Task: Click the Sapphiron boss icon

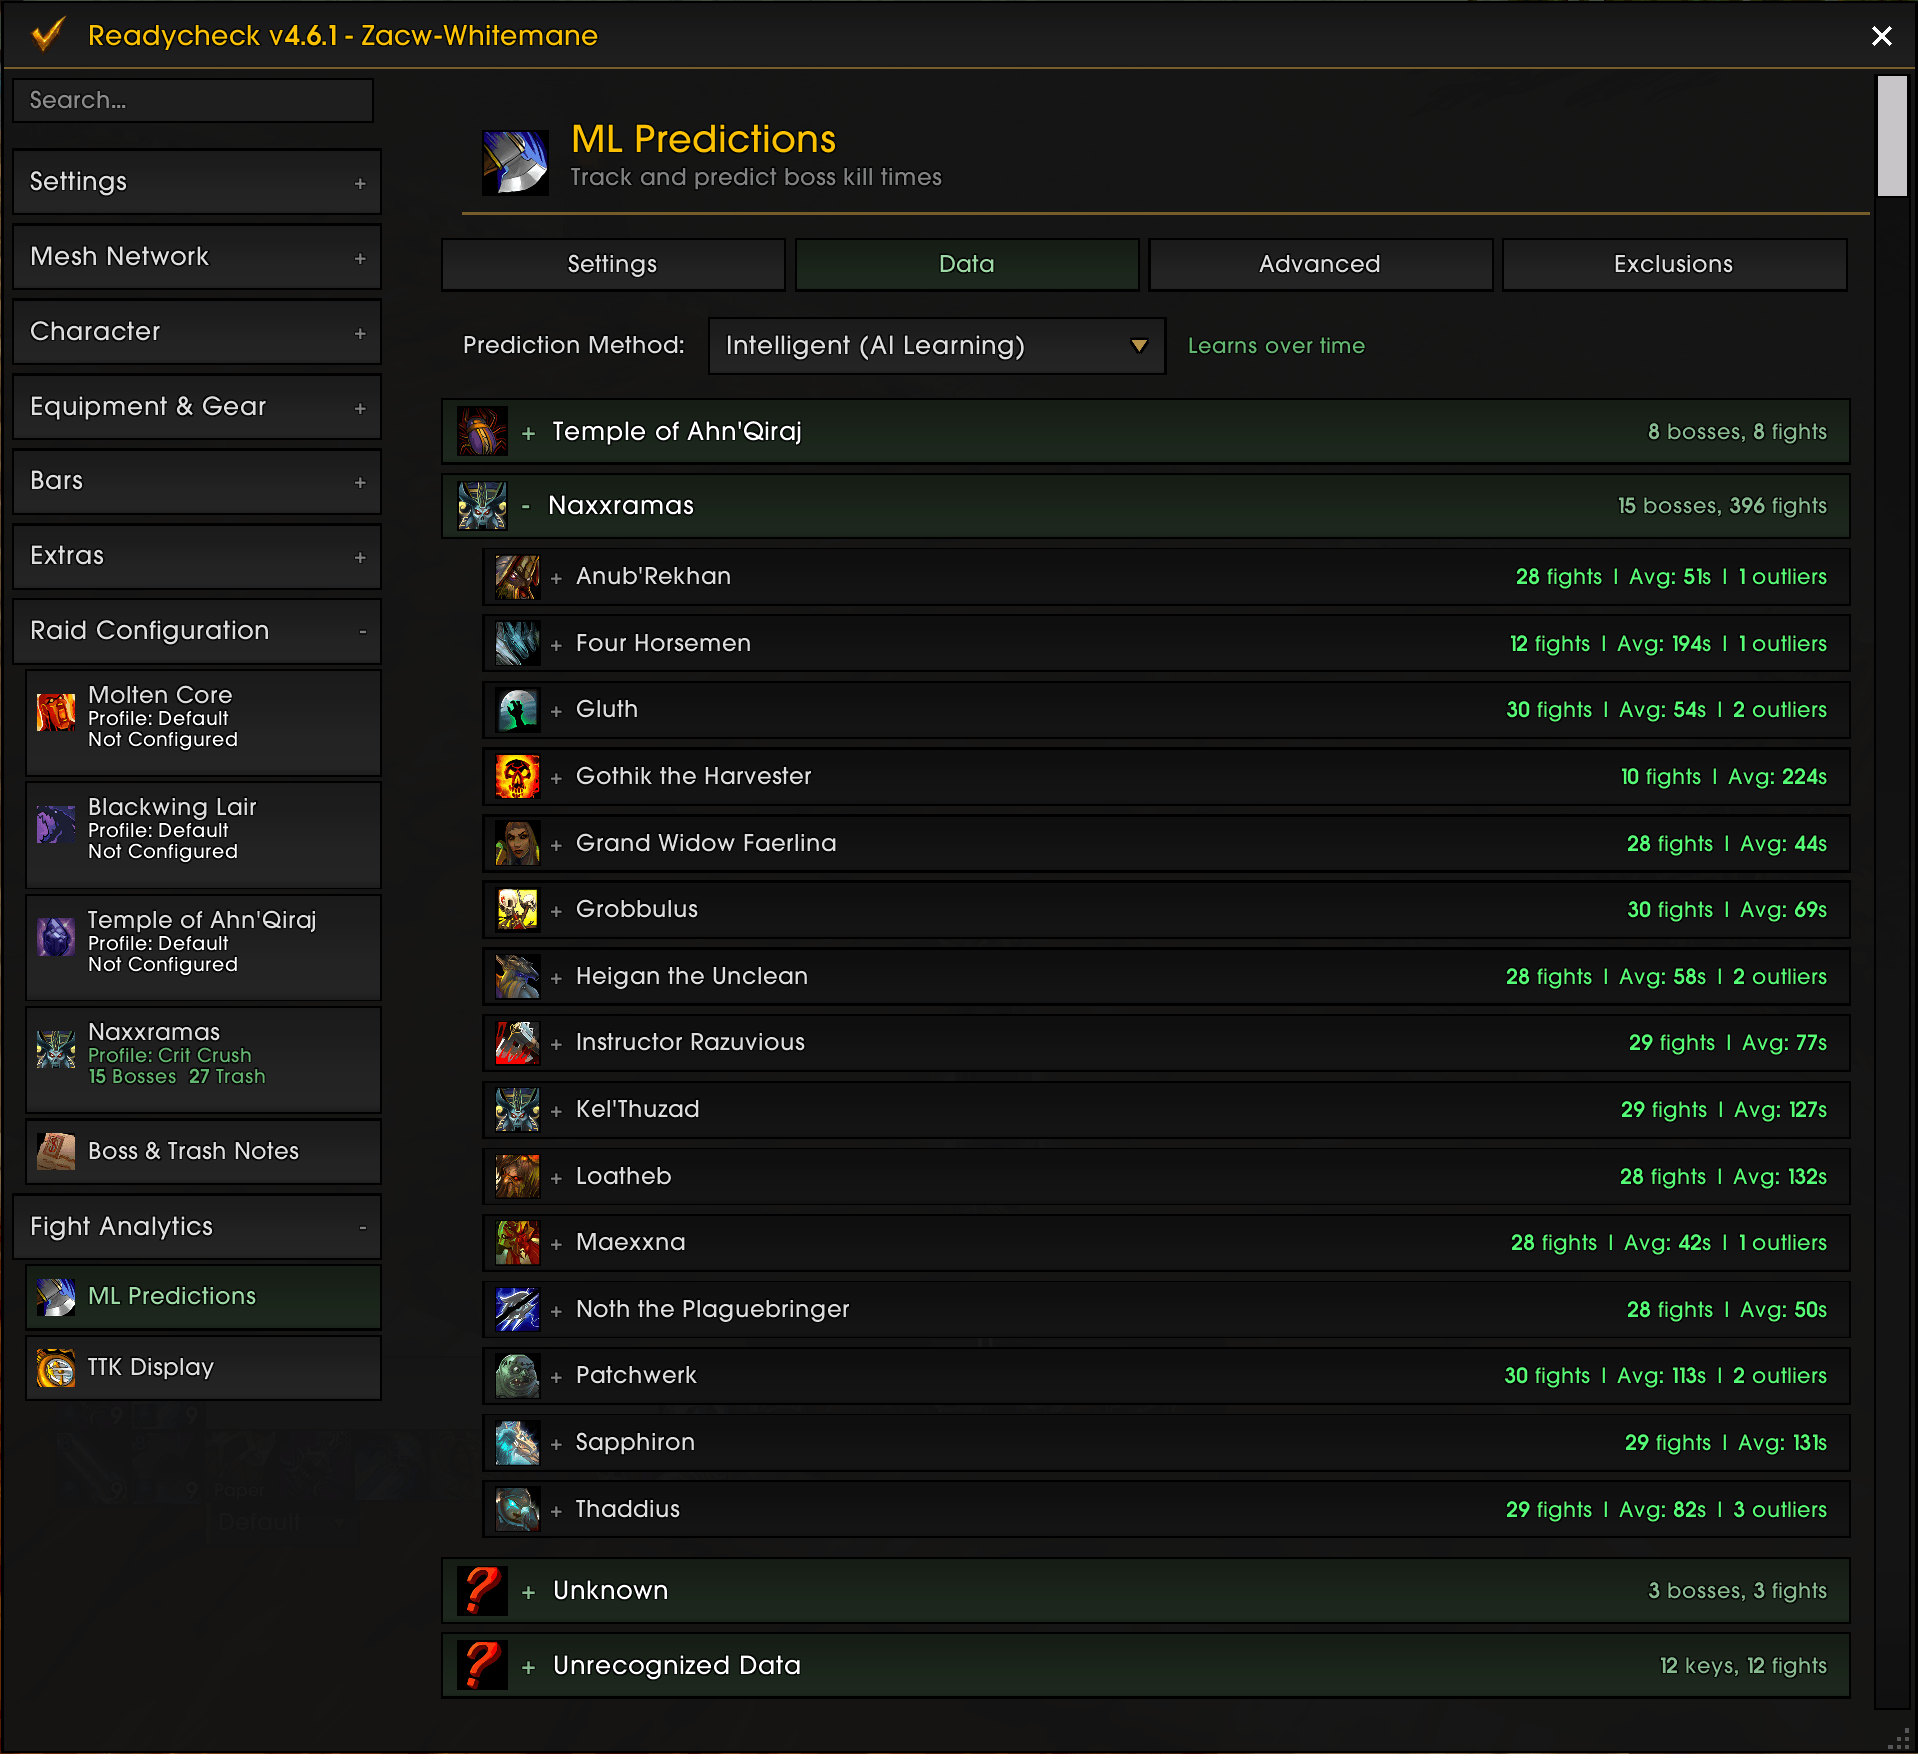Action: (x=517, y=1443)
